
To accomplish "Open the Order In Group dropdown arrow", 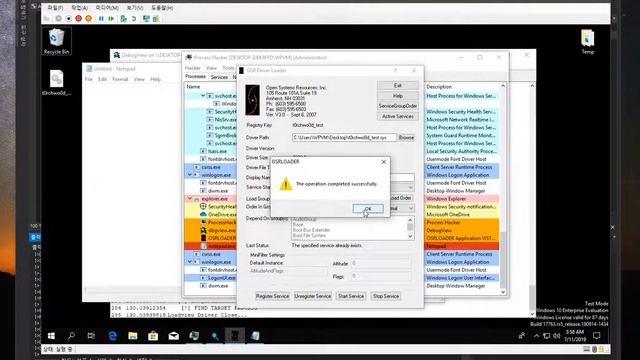I will pyautogui.click(x=411, y=209).
